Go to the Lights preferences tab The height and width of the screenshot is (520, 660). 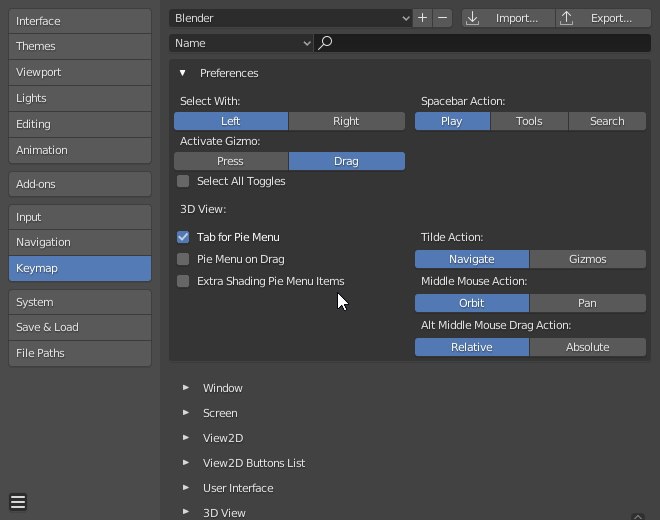(x=80, y=98)
